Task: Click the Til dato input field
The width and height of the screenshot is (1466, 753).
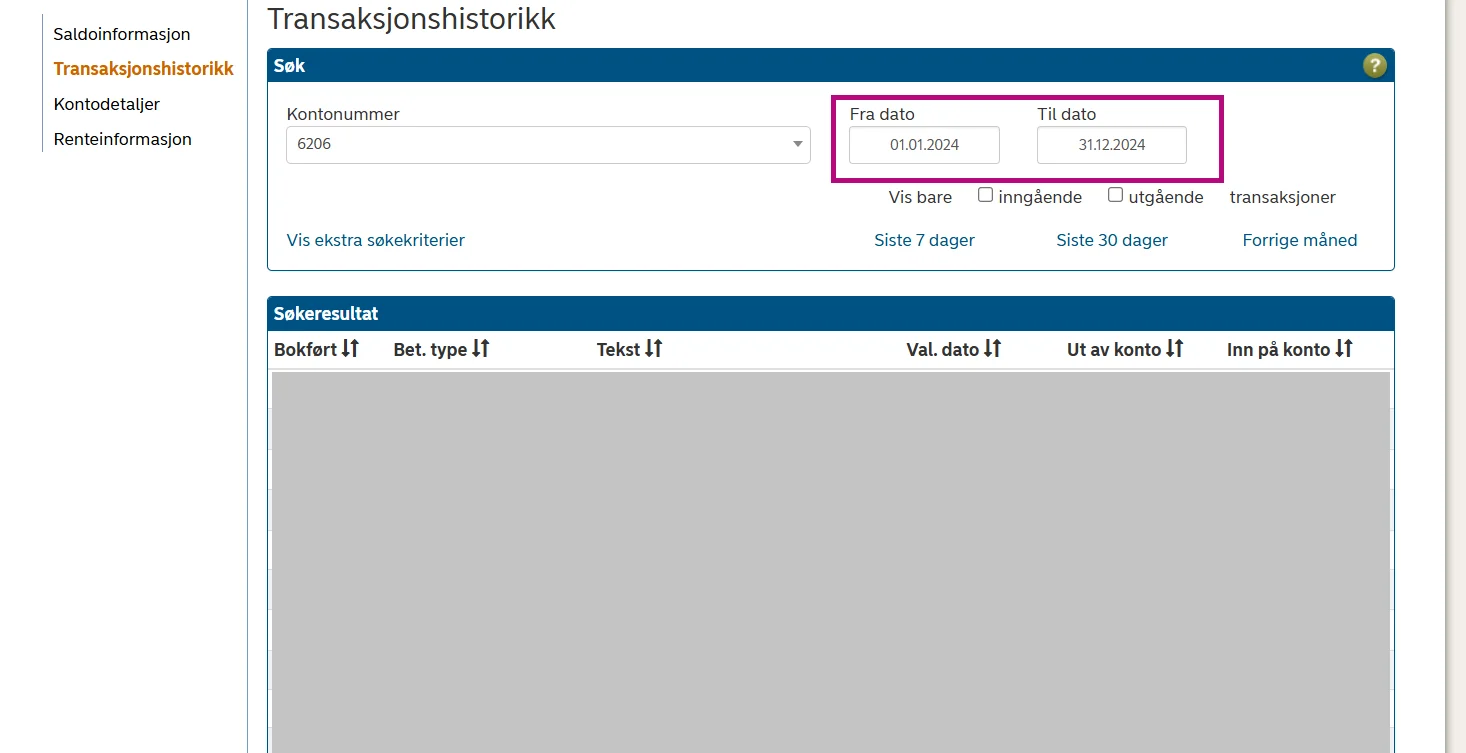Action: click(x=1111, y=145)
